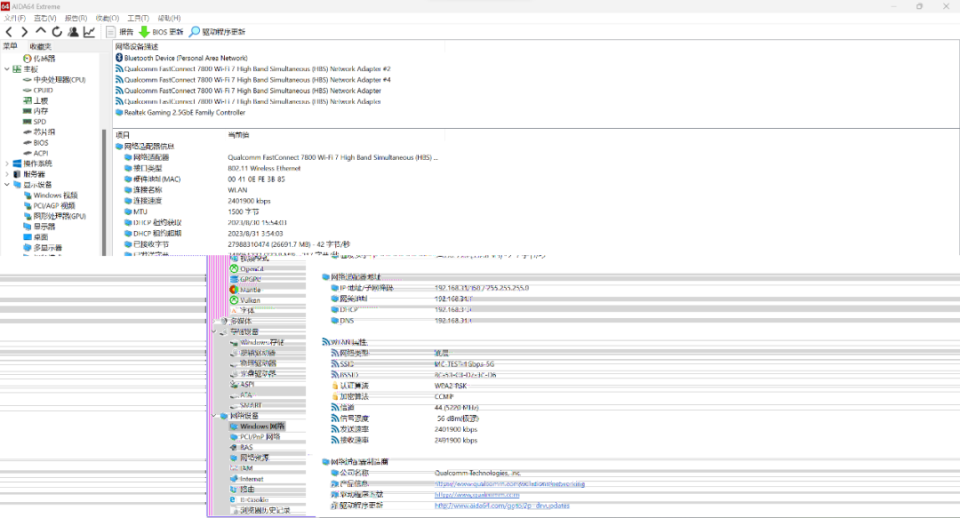Screen dimensions: 960x518
Task: Click the left tree vertical scrollbar
Action: click(x=104, y=191)
